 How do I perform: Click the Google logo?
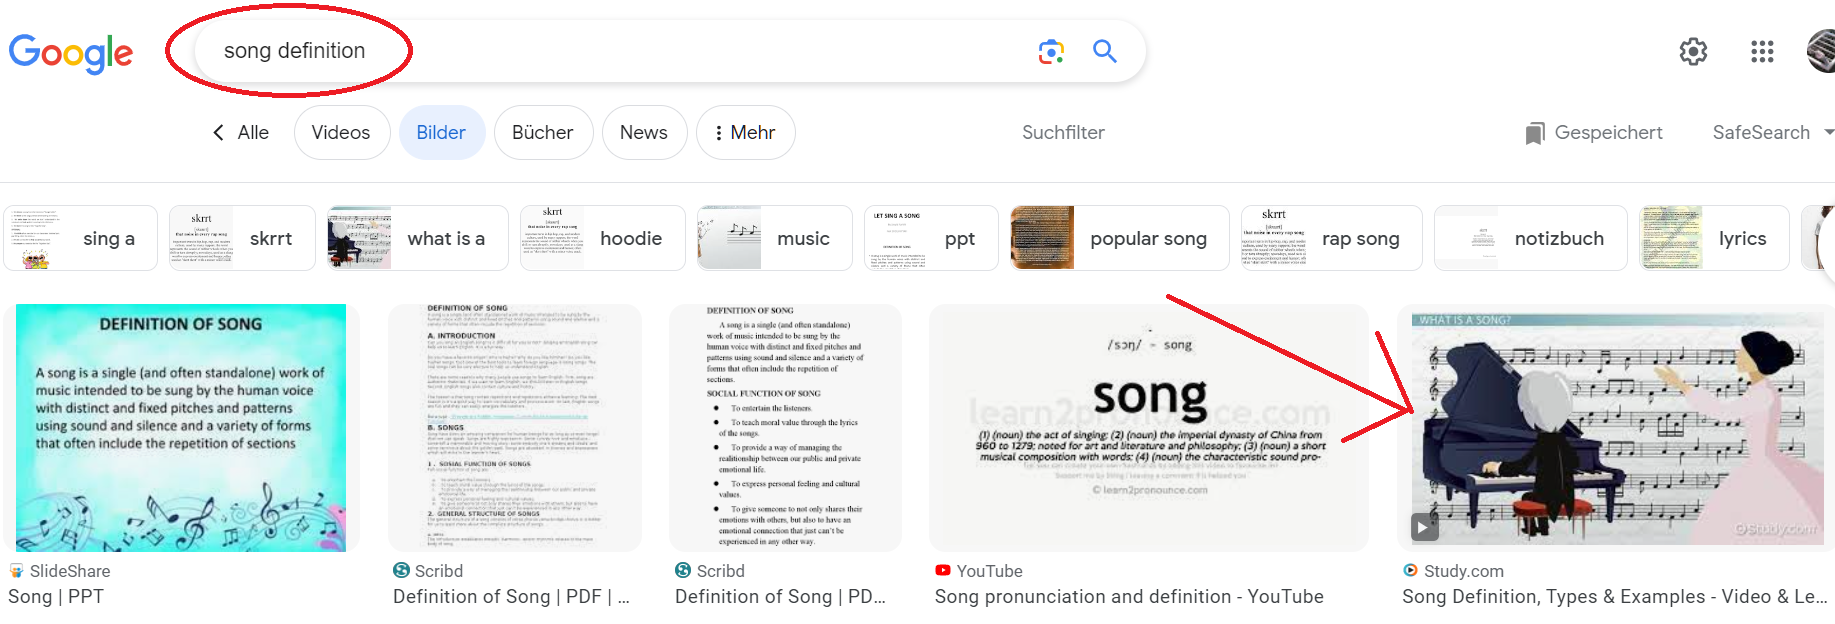click(71, 53)
